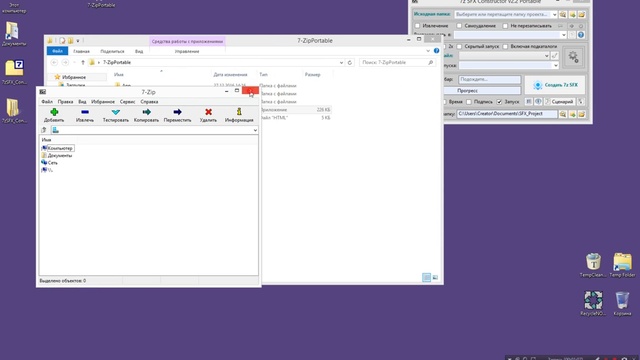Open the Главная tab in Explorer ribbon
640x360 pixels.
81,51
